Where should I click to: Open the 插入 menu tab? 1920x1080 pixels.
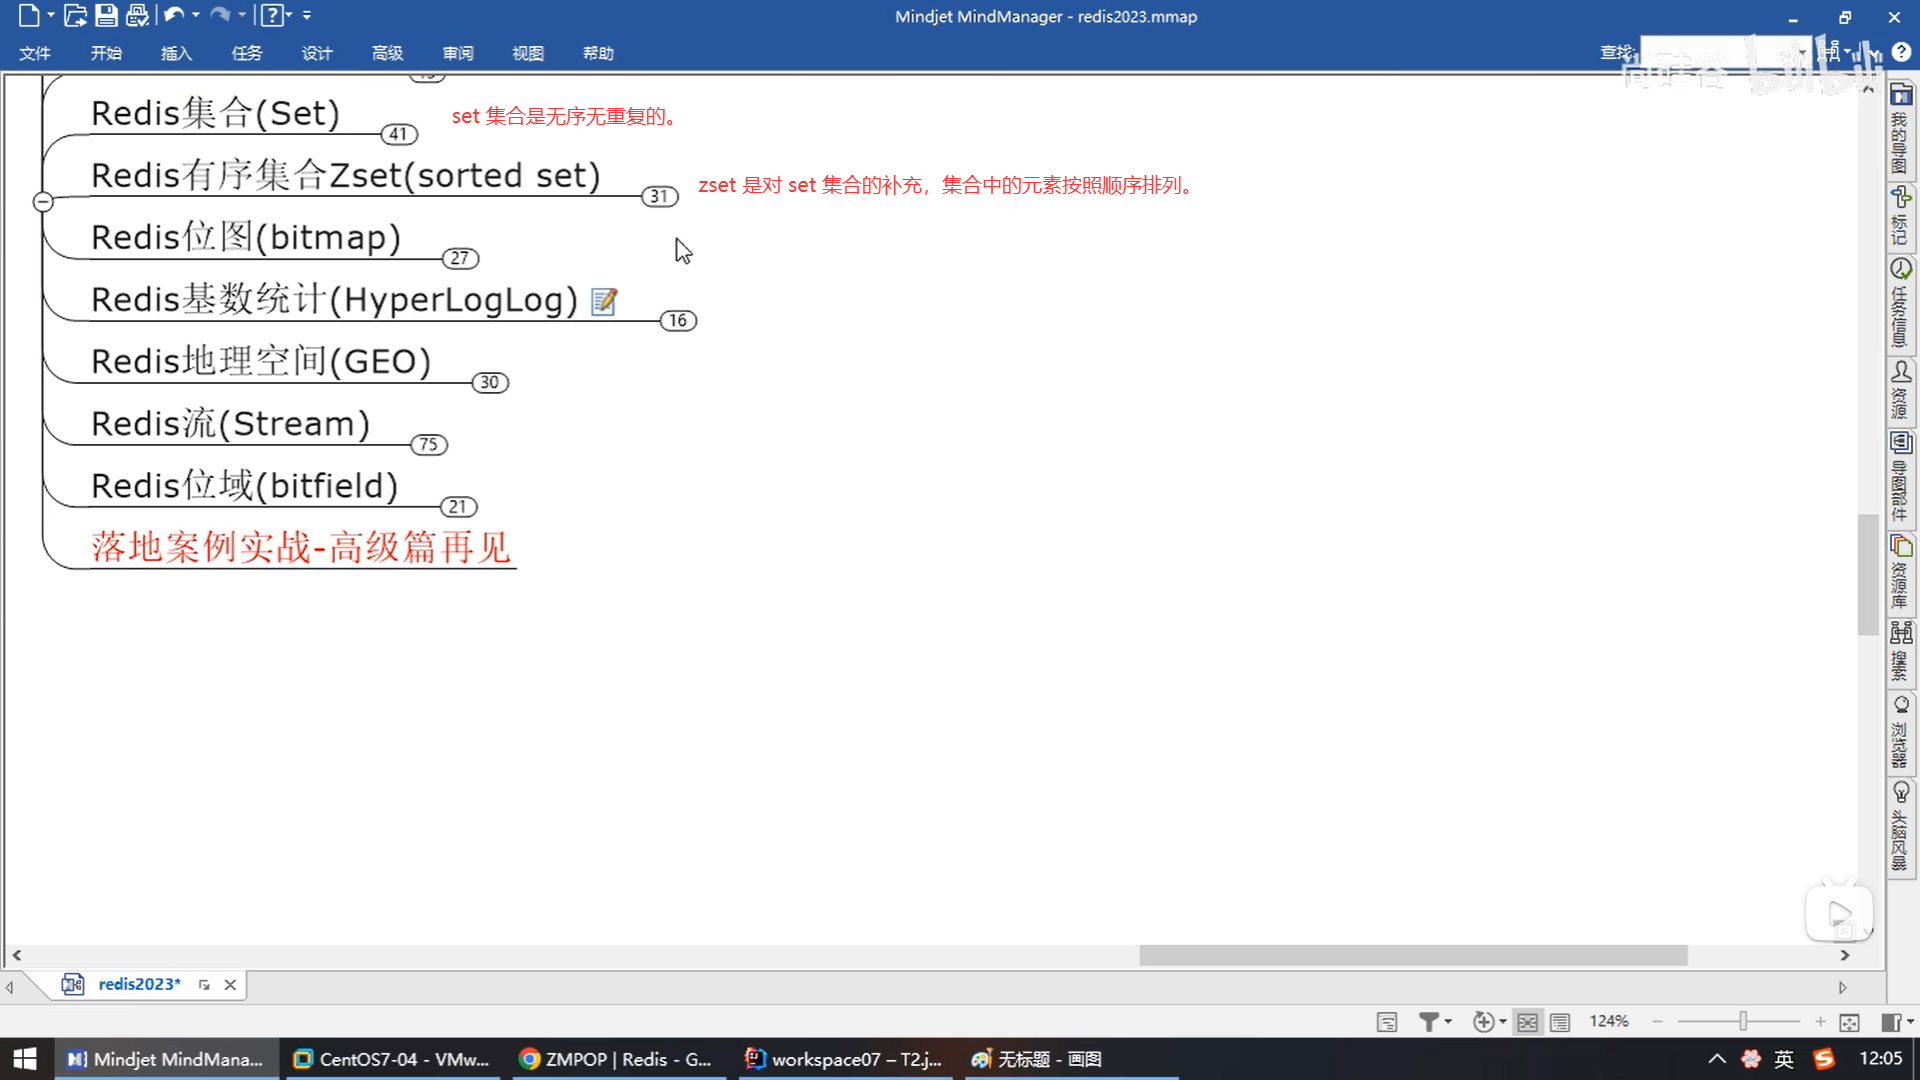pyautogui.click(x=176, y=53)
